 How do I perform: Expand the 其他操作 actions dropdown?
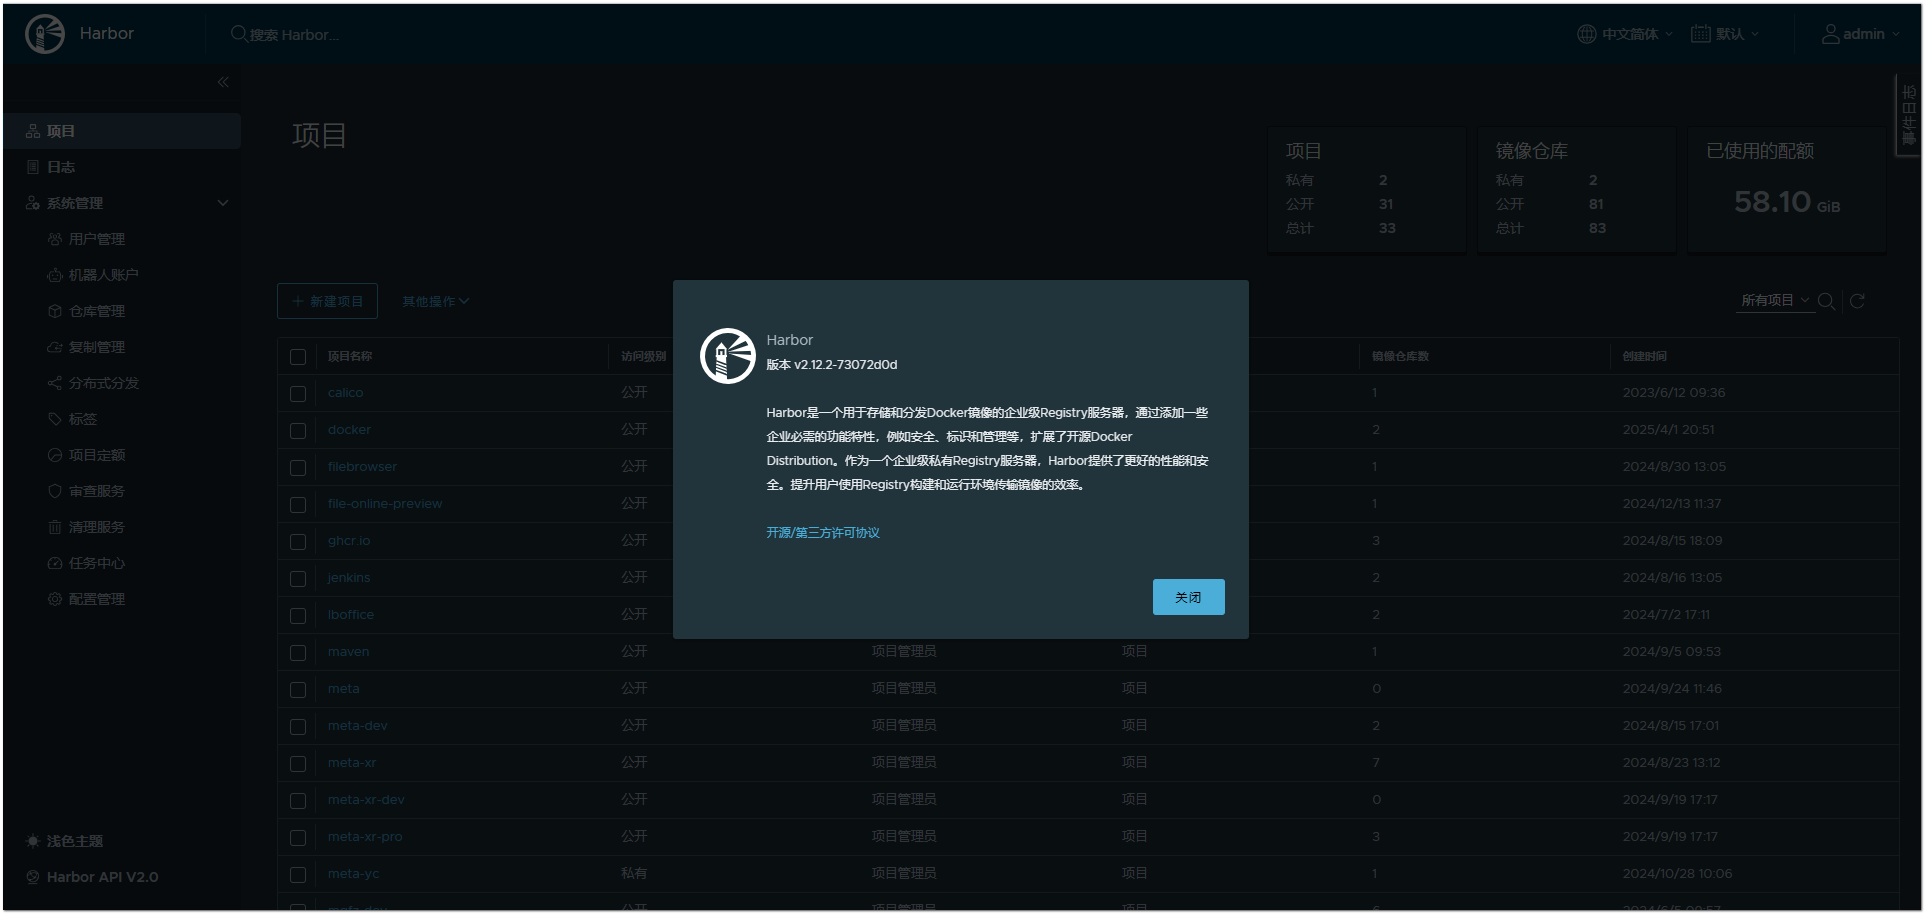436,301
